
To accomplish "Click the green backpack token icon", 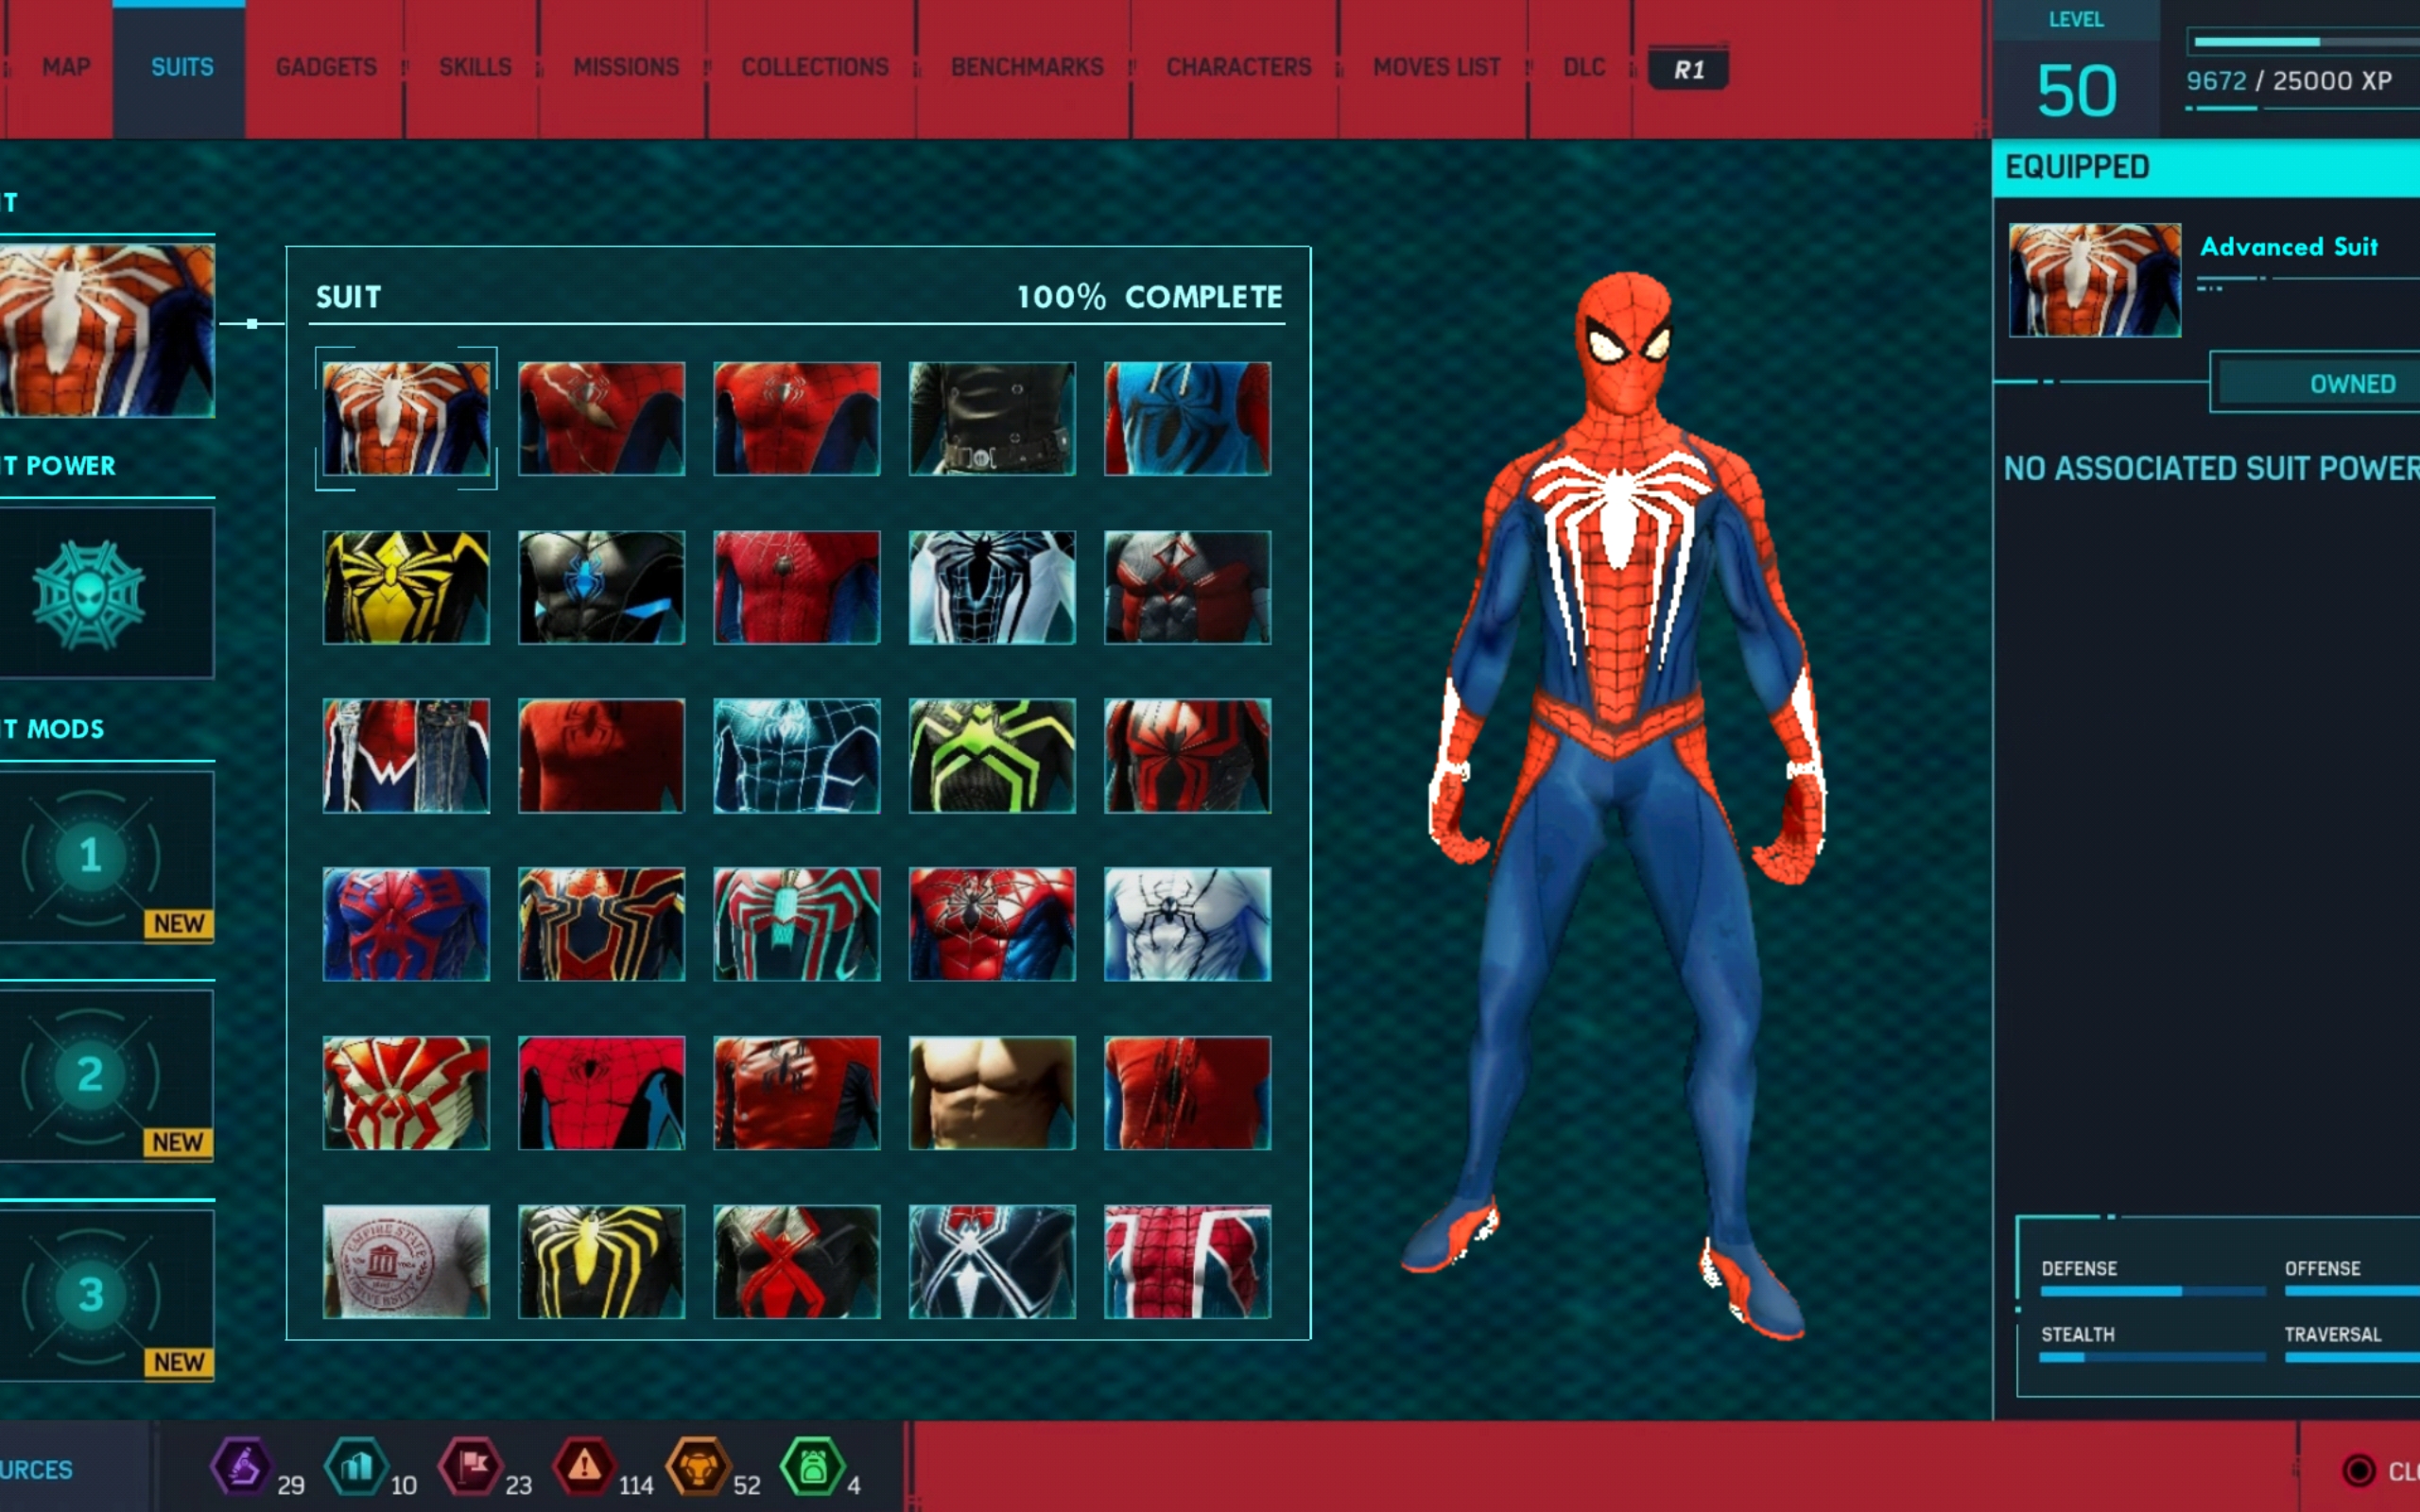I will point(813,1467).
